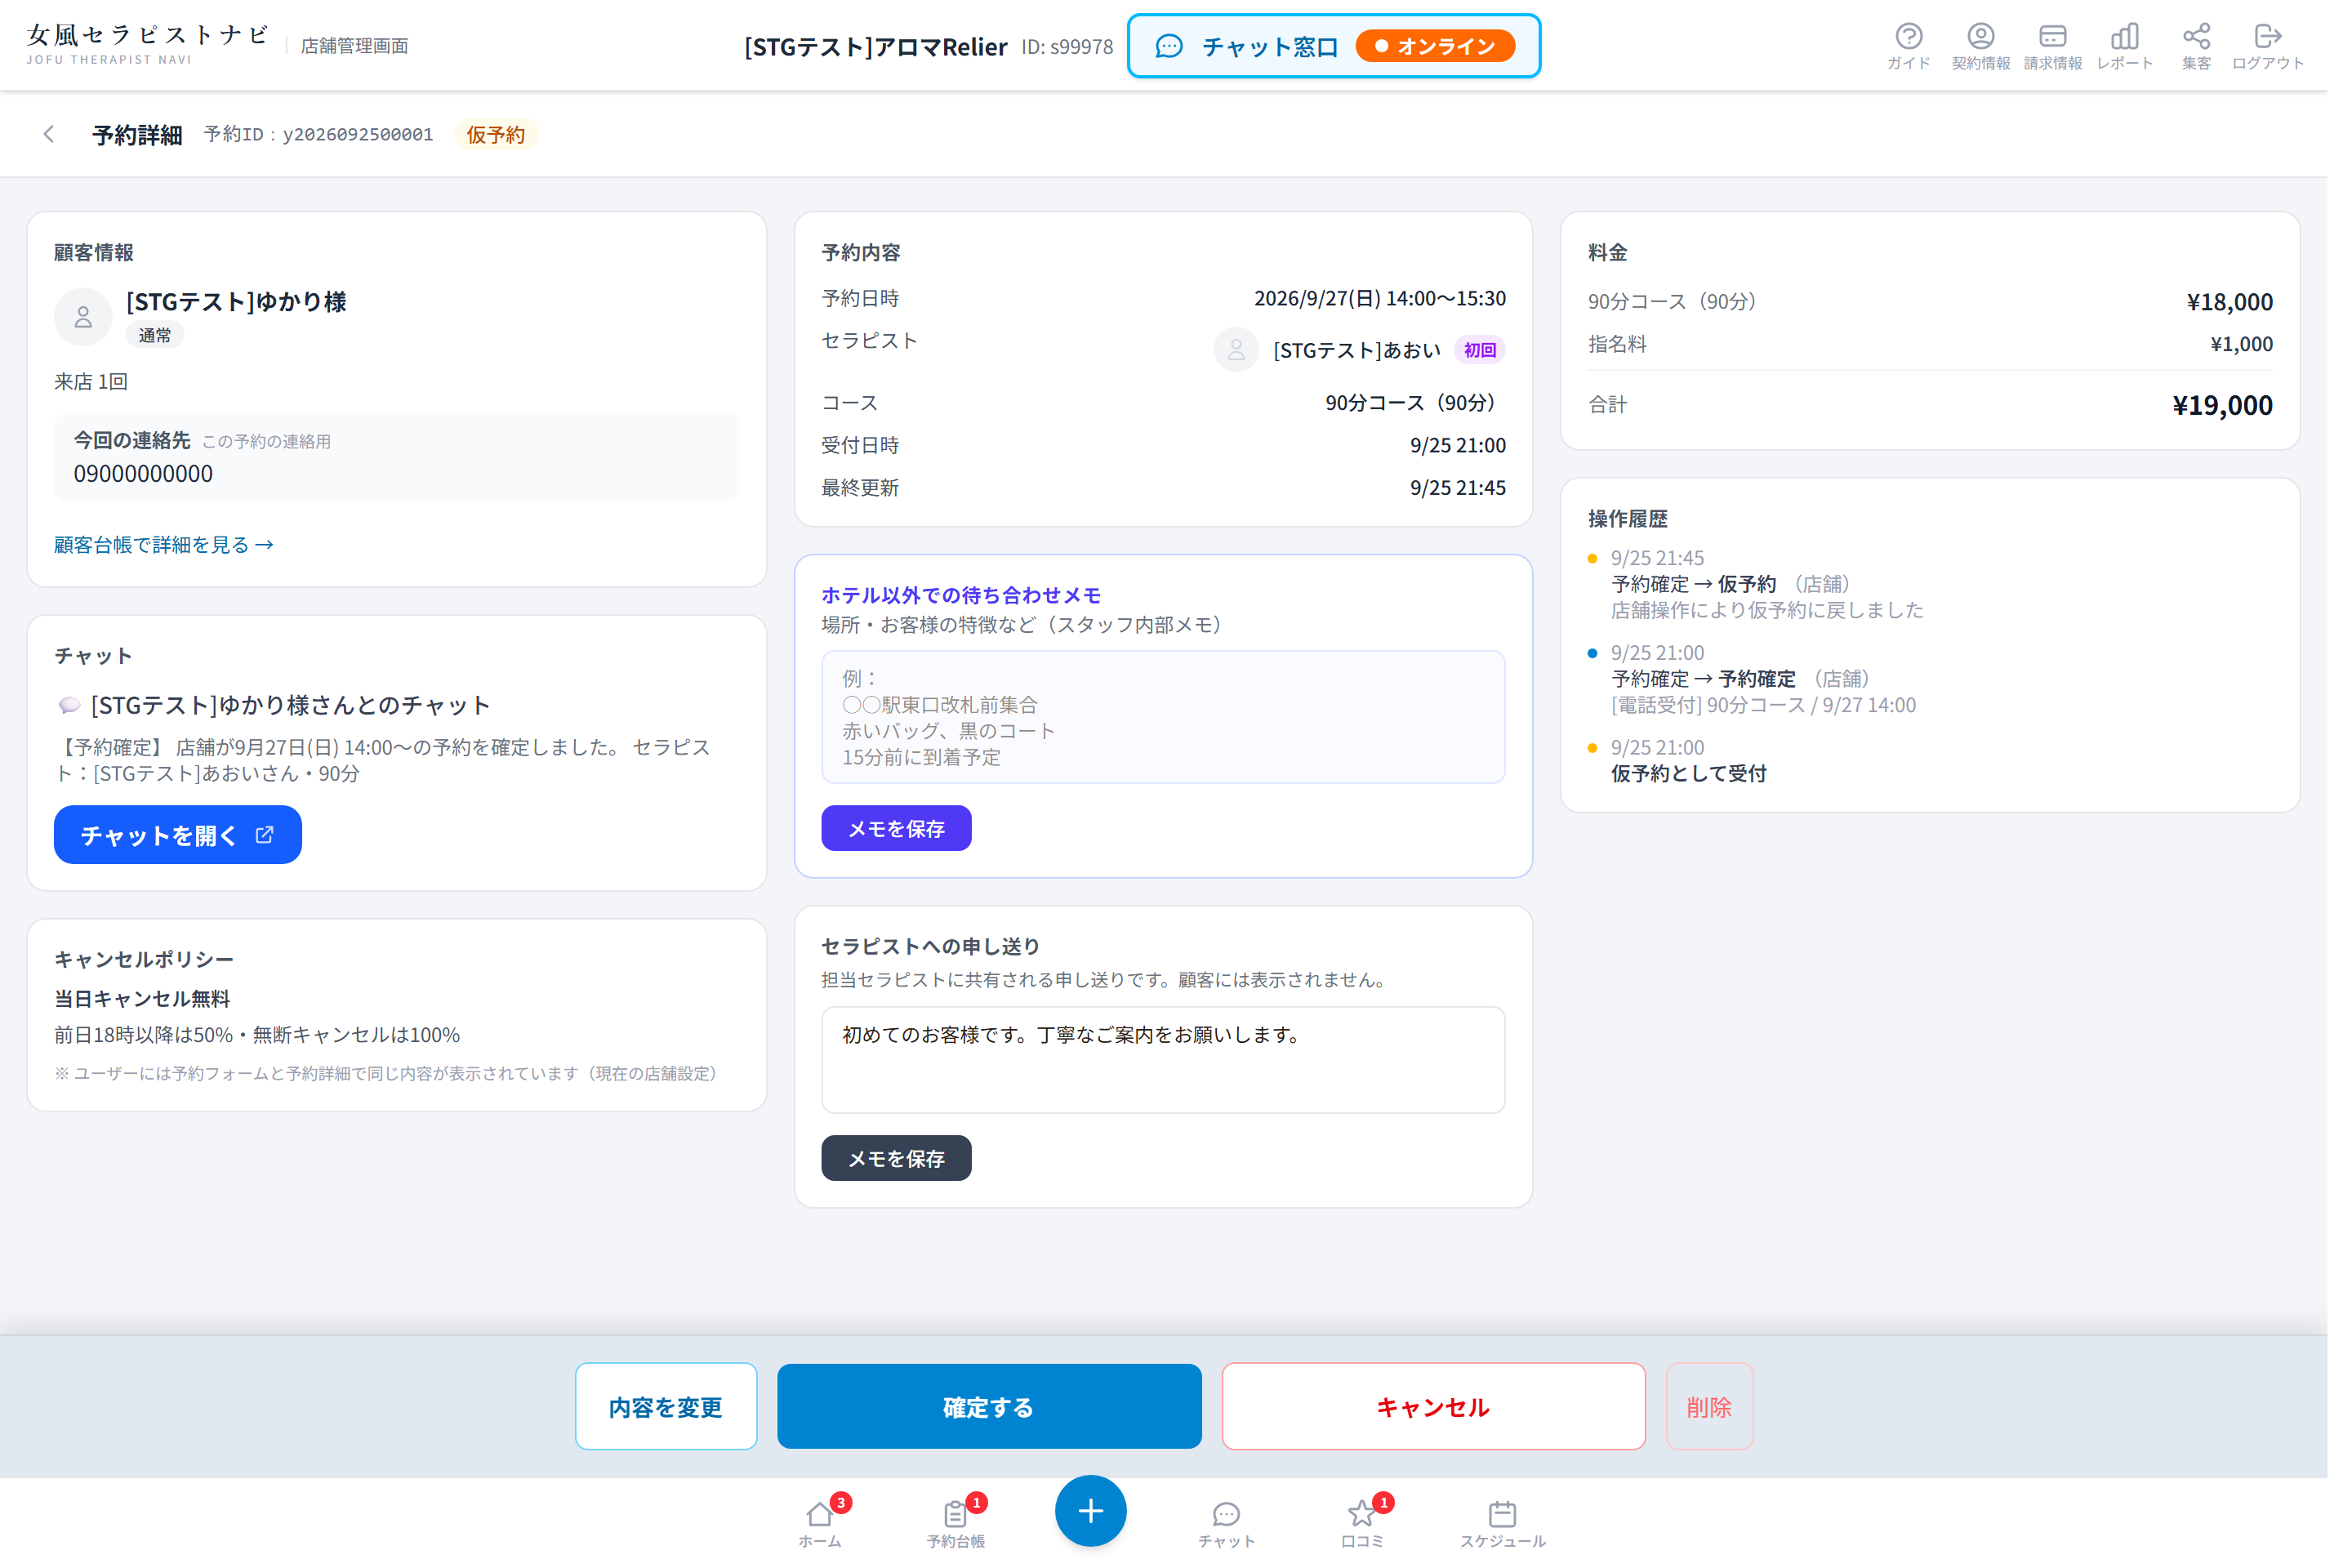Click phone number 09000000000
The image size is (2352, 1568).
click(x=145, y=478)
